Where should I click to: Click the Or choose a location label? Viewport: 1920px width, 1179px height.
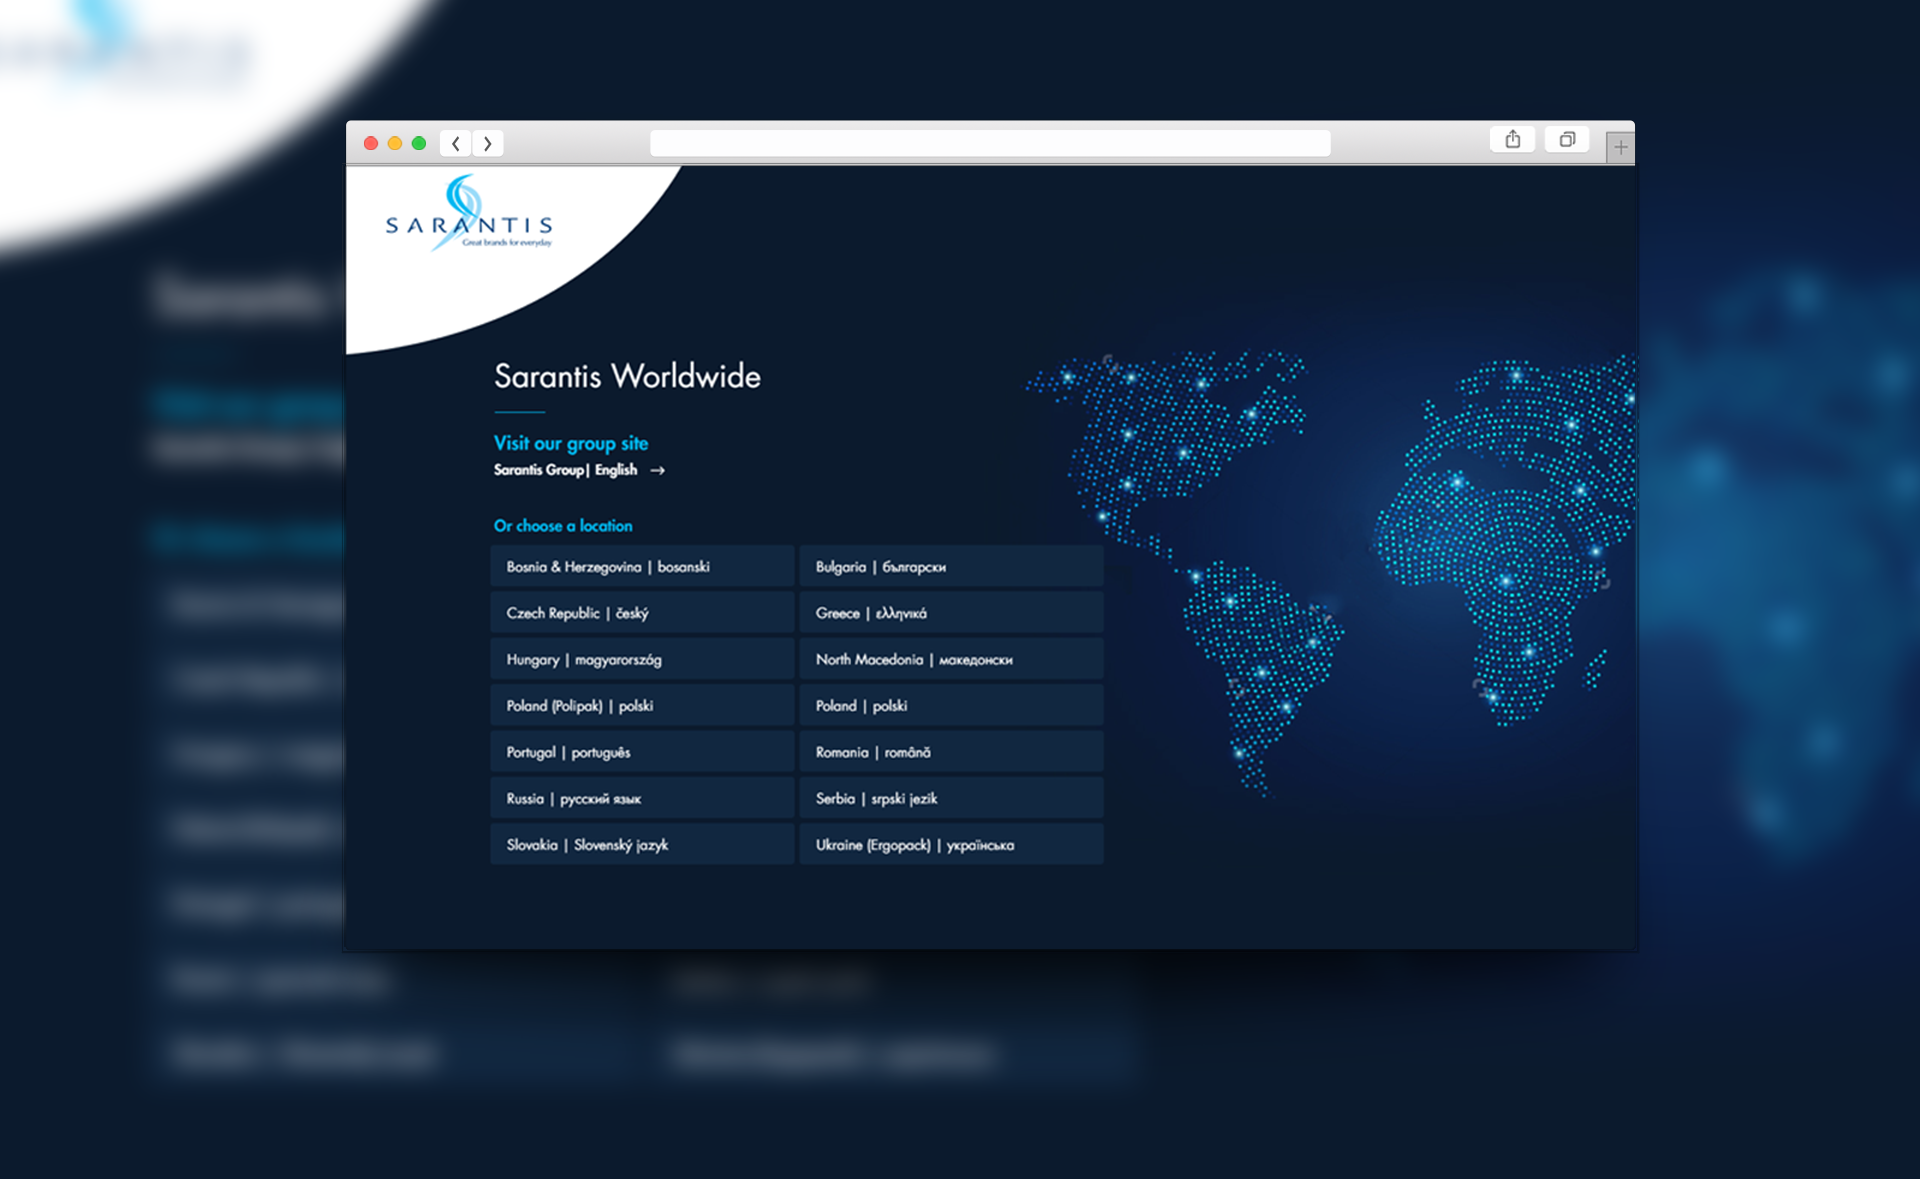[x=563, y=526]
